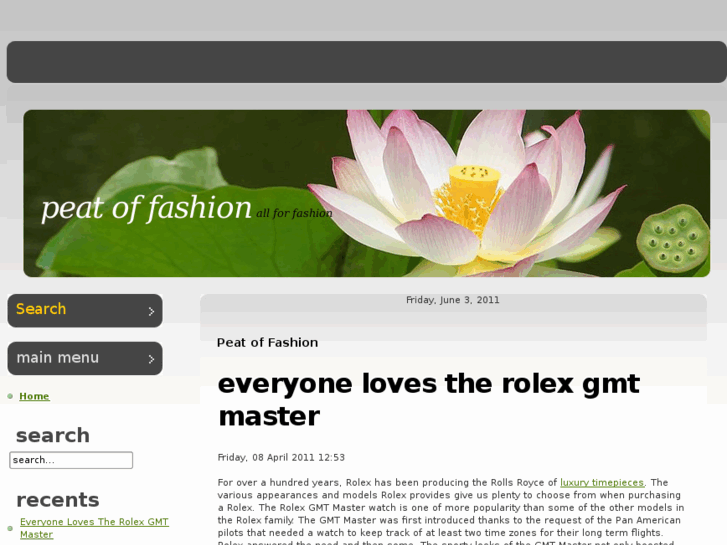Follow the luxury timepieces link
This screenshot has height=545, width=727.
tap(602, 482)
